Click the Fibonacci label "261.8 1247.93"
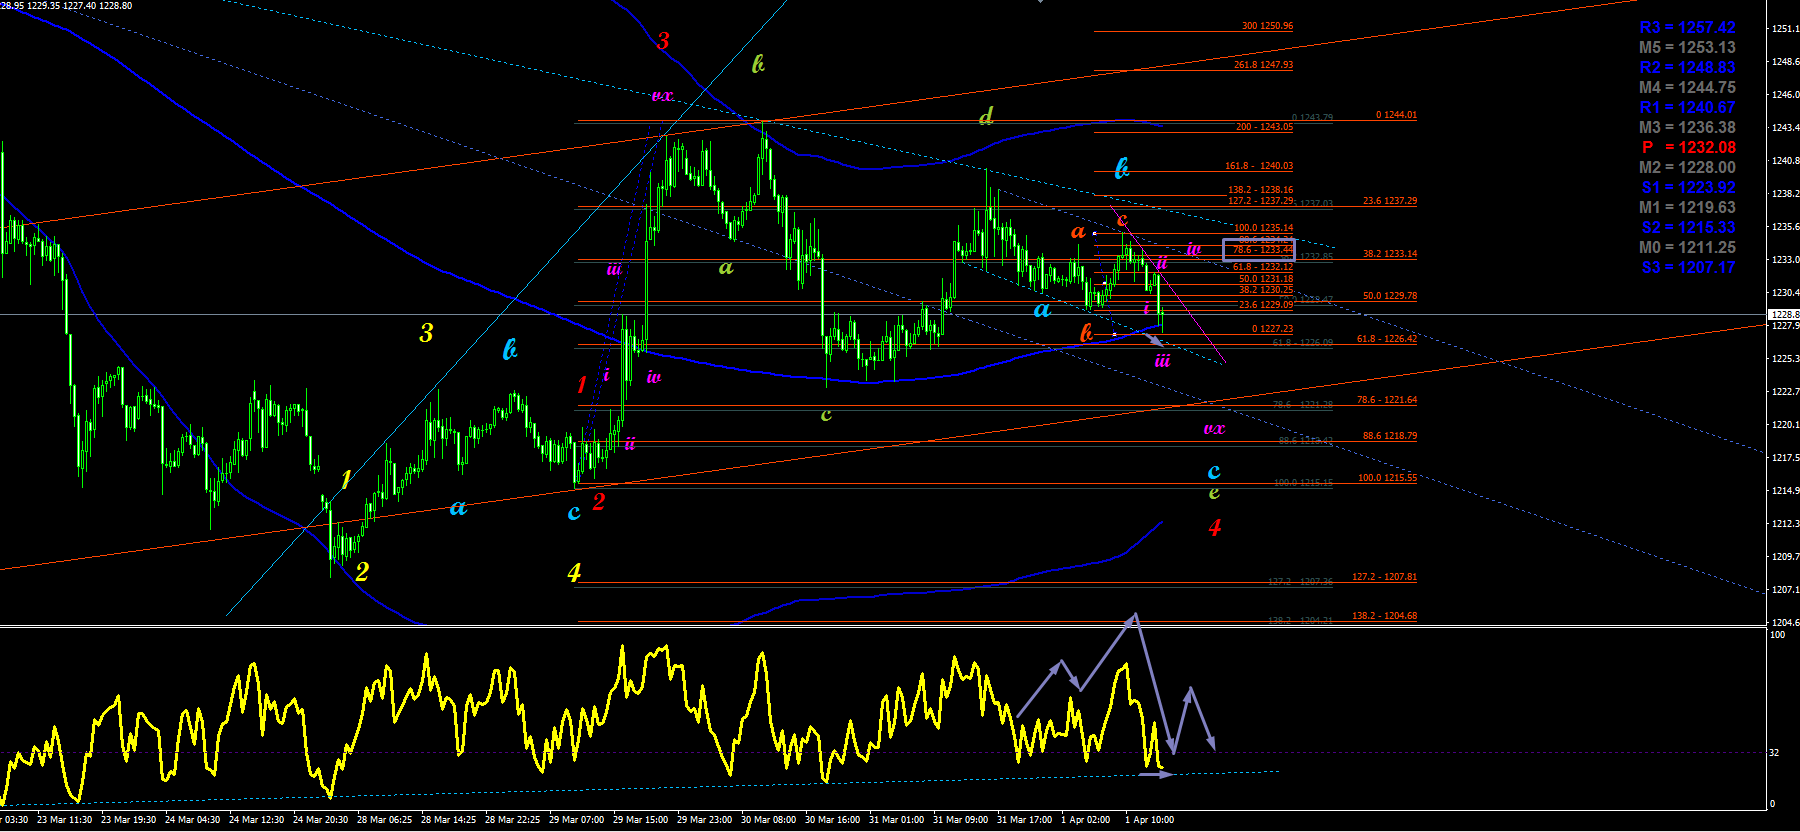Screen dimensions: 1800x832 1263,65
